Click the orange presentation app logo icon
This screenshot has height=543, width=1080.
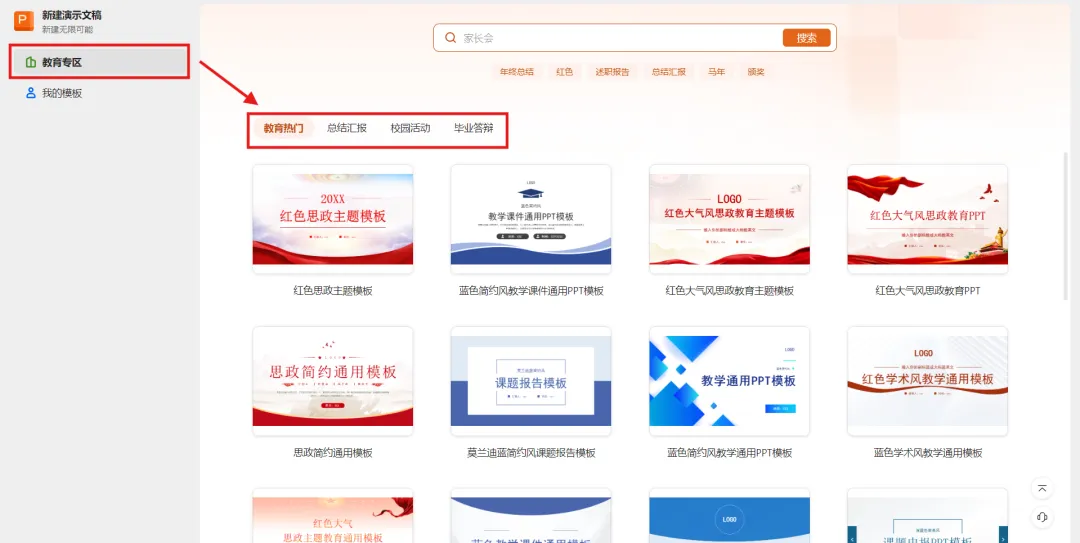[x=24, y=21]
